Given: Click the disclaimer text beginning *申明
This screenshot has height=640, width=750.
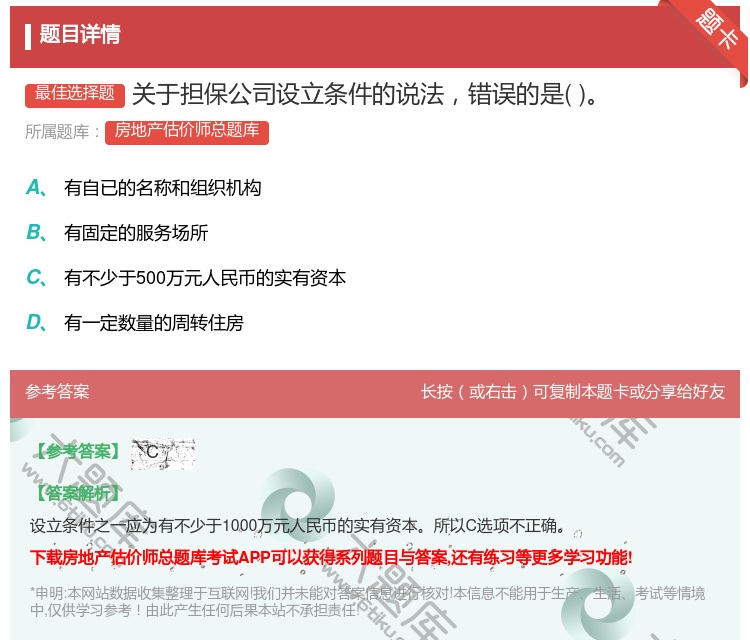Looking at the screenshot, I should click(x=367, y=601).
